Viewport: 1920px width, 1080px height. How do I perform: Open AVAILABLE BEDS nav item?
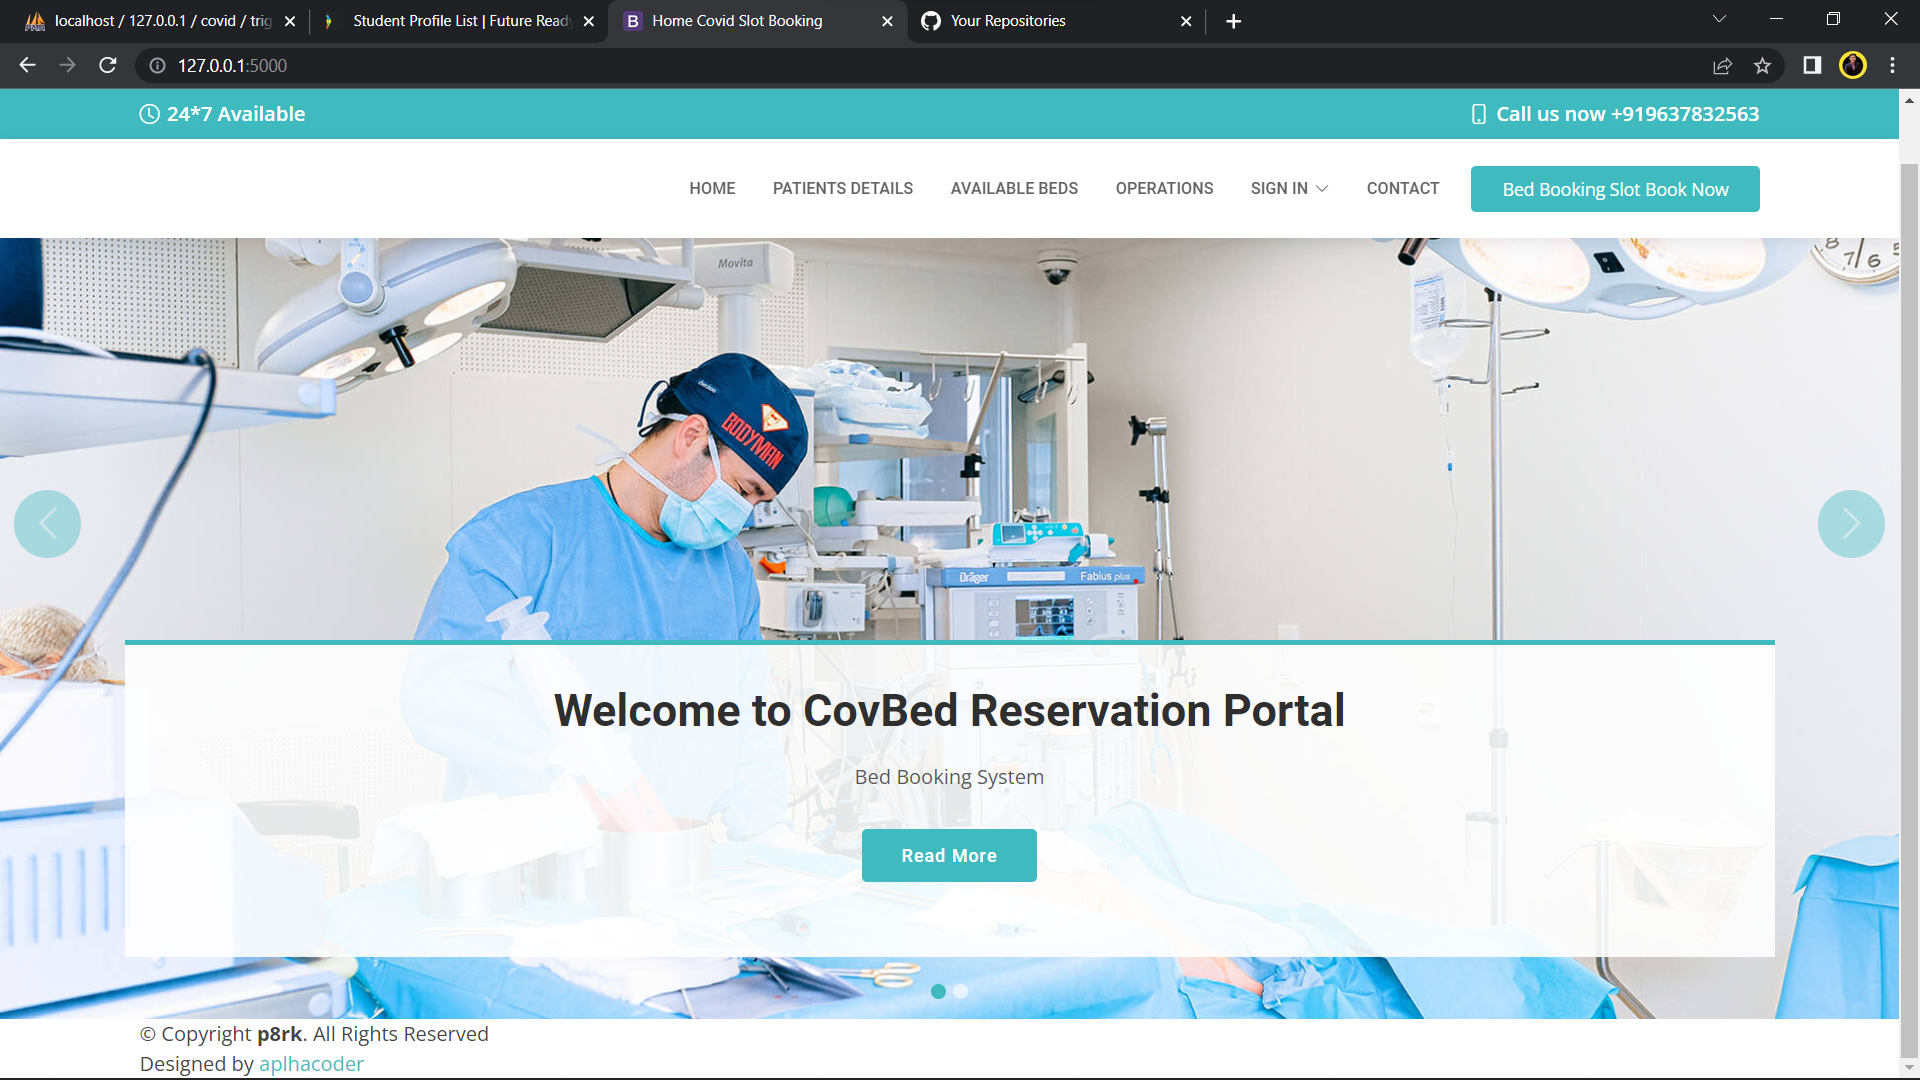[1014, 188]
